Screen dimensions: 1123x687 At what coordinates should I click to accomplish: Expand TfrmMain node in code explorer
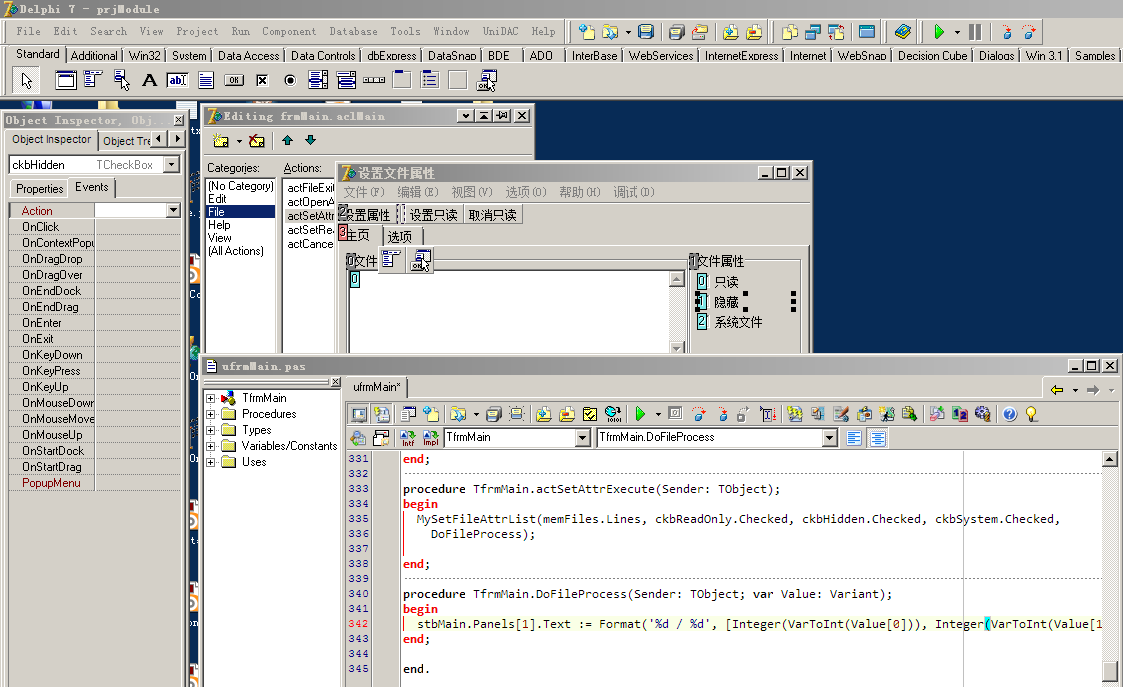211,398
